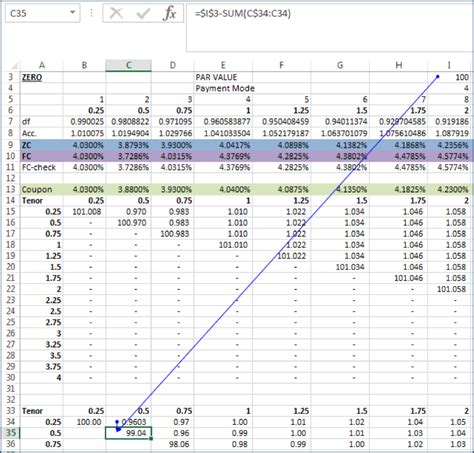Click the Cancel X icon in formula bar
Screen dimensions: 474x453
[x=116, y=14]
